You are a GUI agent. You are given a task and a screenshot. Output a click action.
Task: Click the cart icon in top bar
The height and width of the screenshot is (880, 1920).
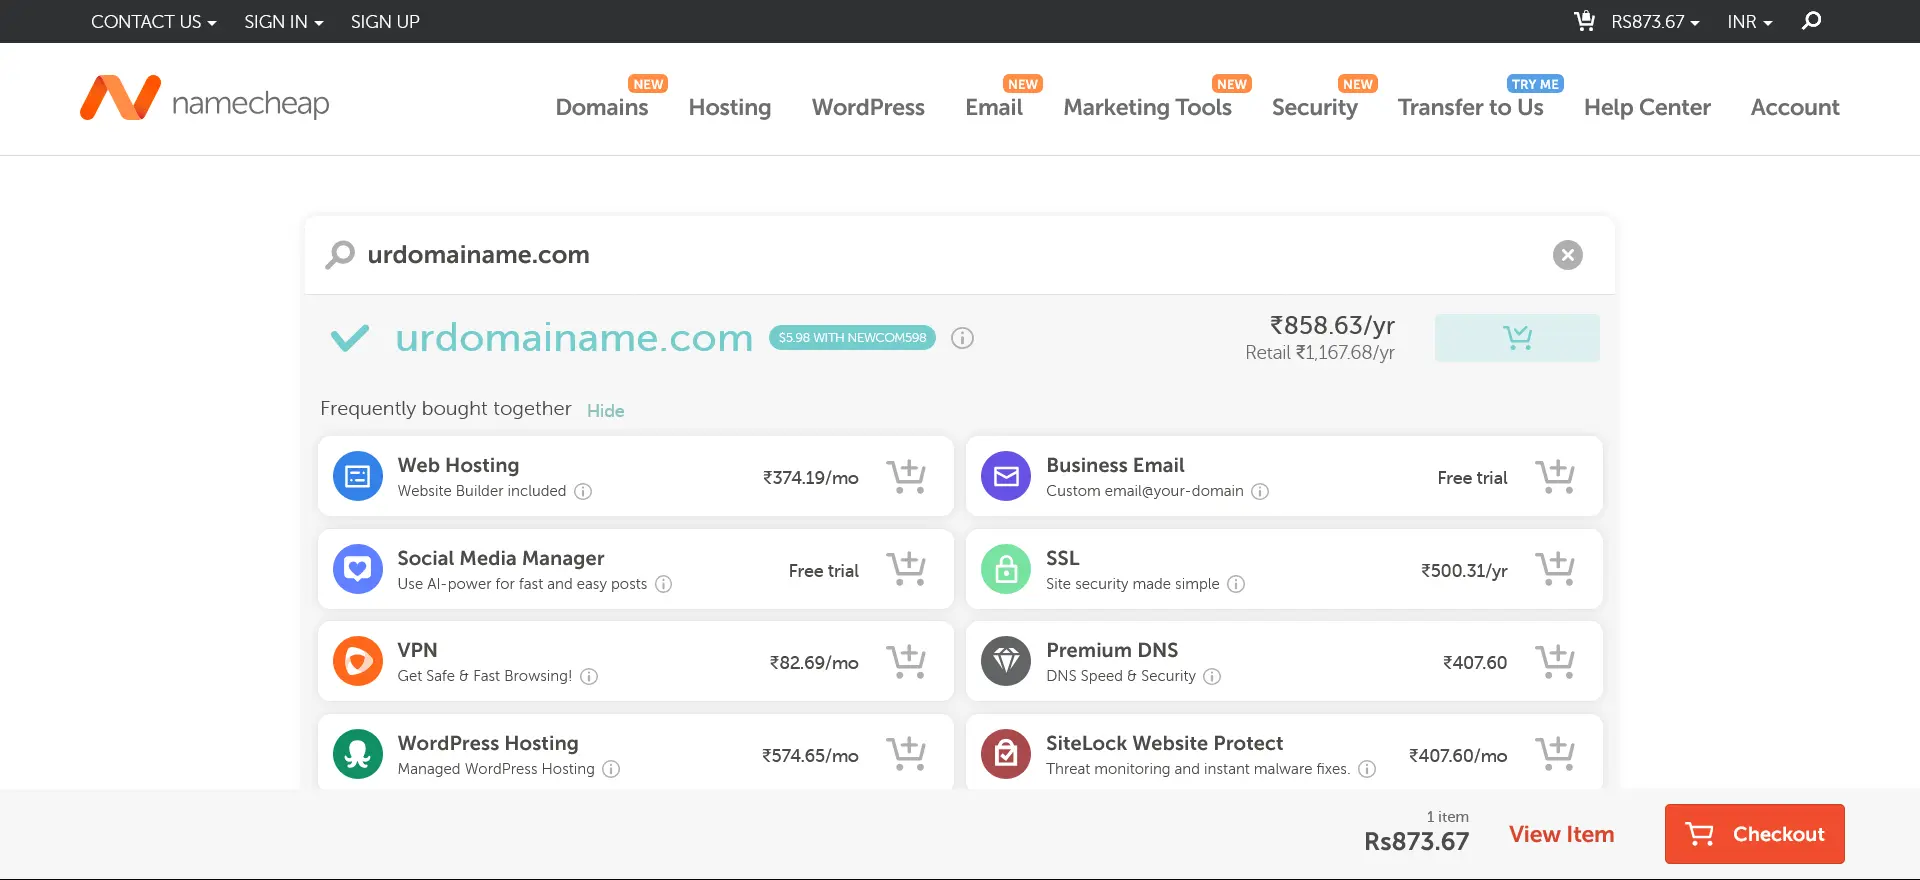[x=1584, y=20]
